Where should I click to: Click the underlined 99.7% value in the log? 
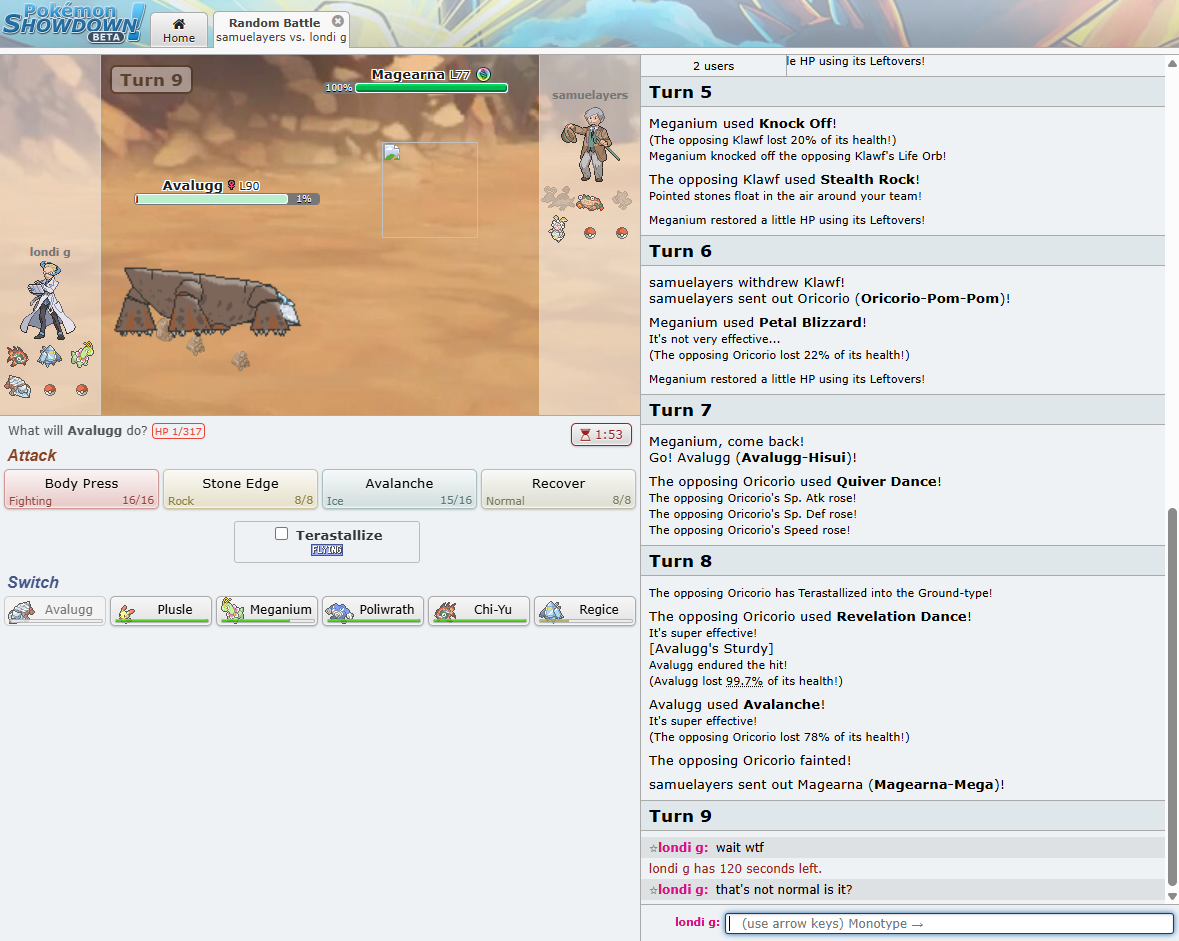pyautogui.click(x=744, y=681)
